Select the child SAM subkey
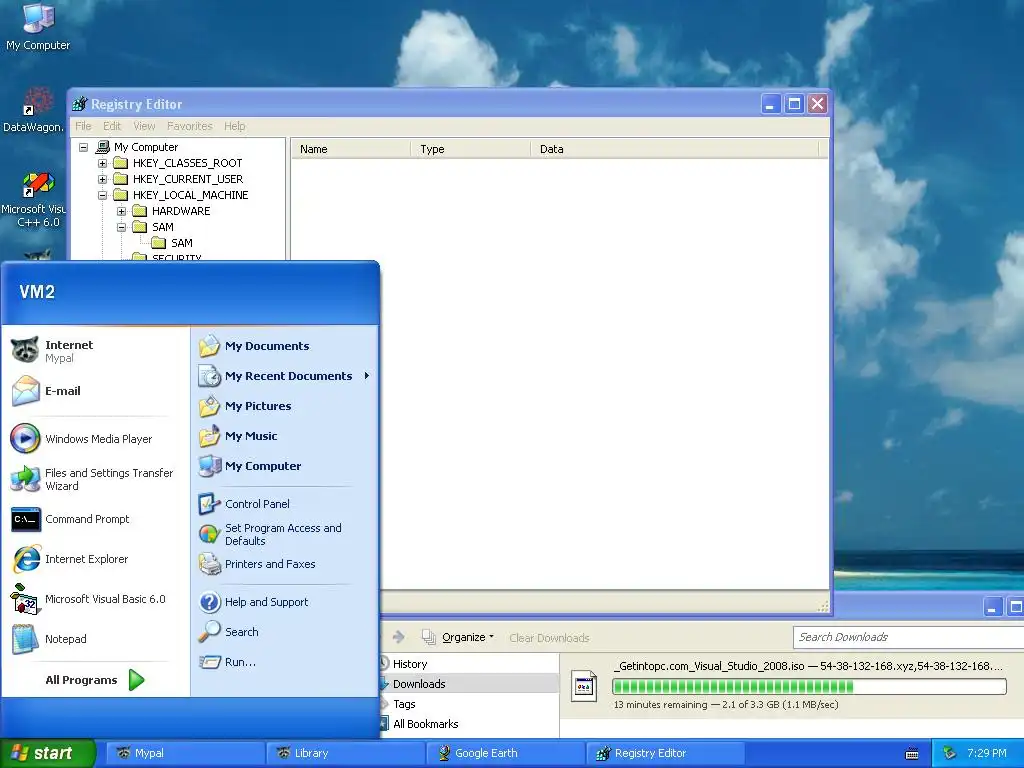1024x768 pixels. [181, 243]
